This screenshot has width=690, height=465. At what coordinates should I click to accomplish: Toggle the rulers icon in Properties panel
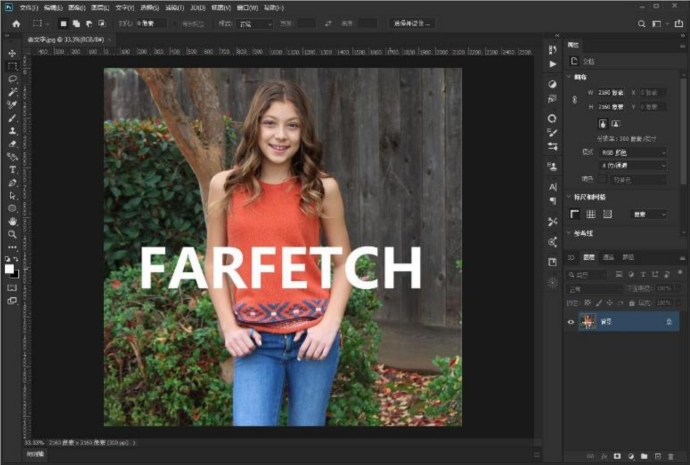pos(574,214)
